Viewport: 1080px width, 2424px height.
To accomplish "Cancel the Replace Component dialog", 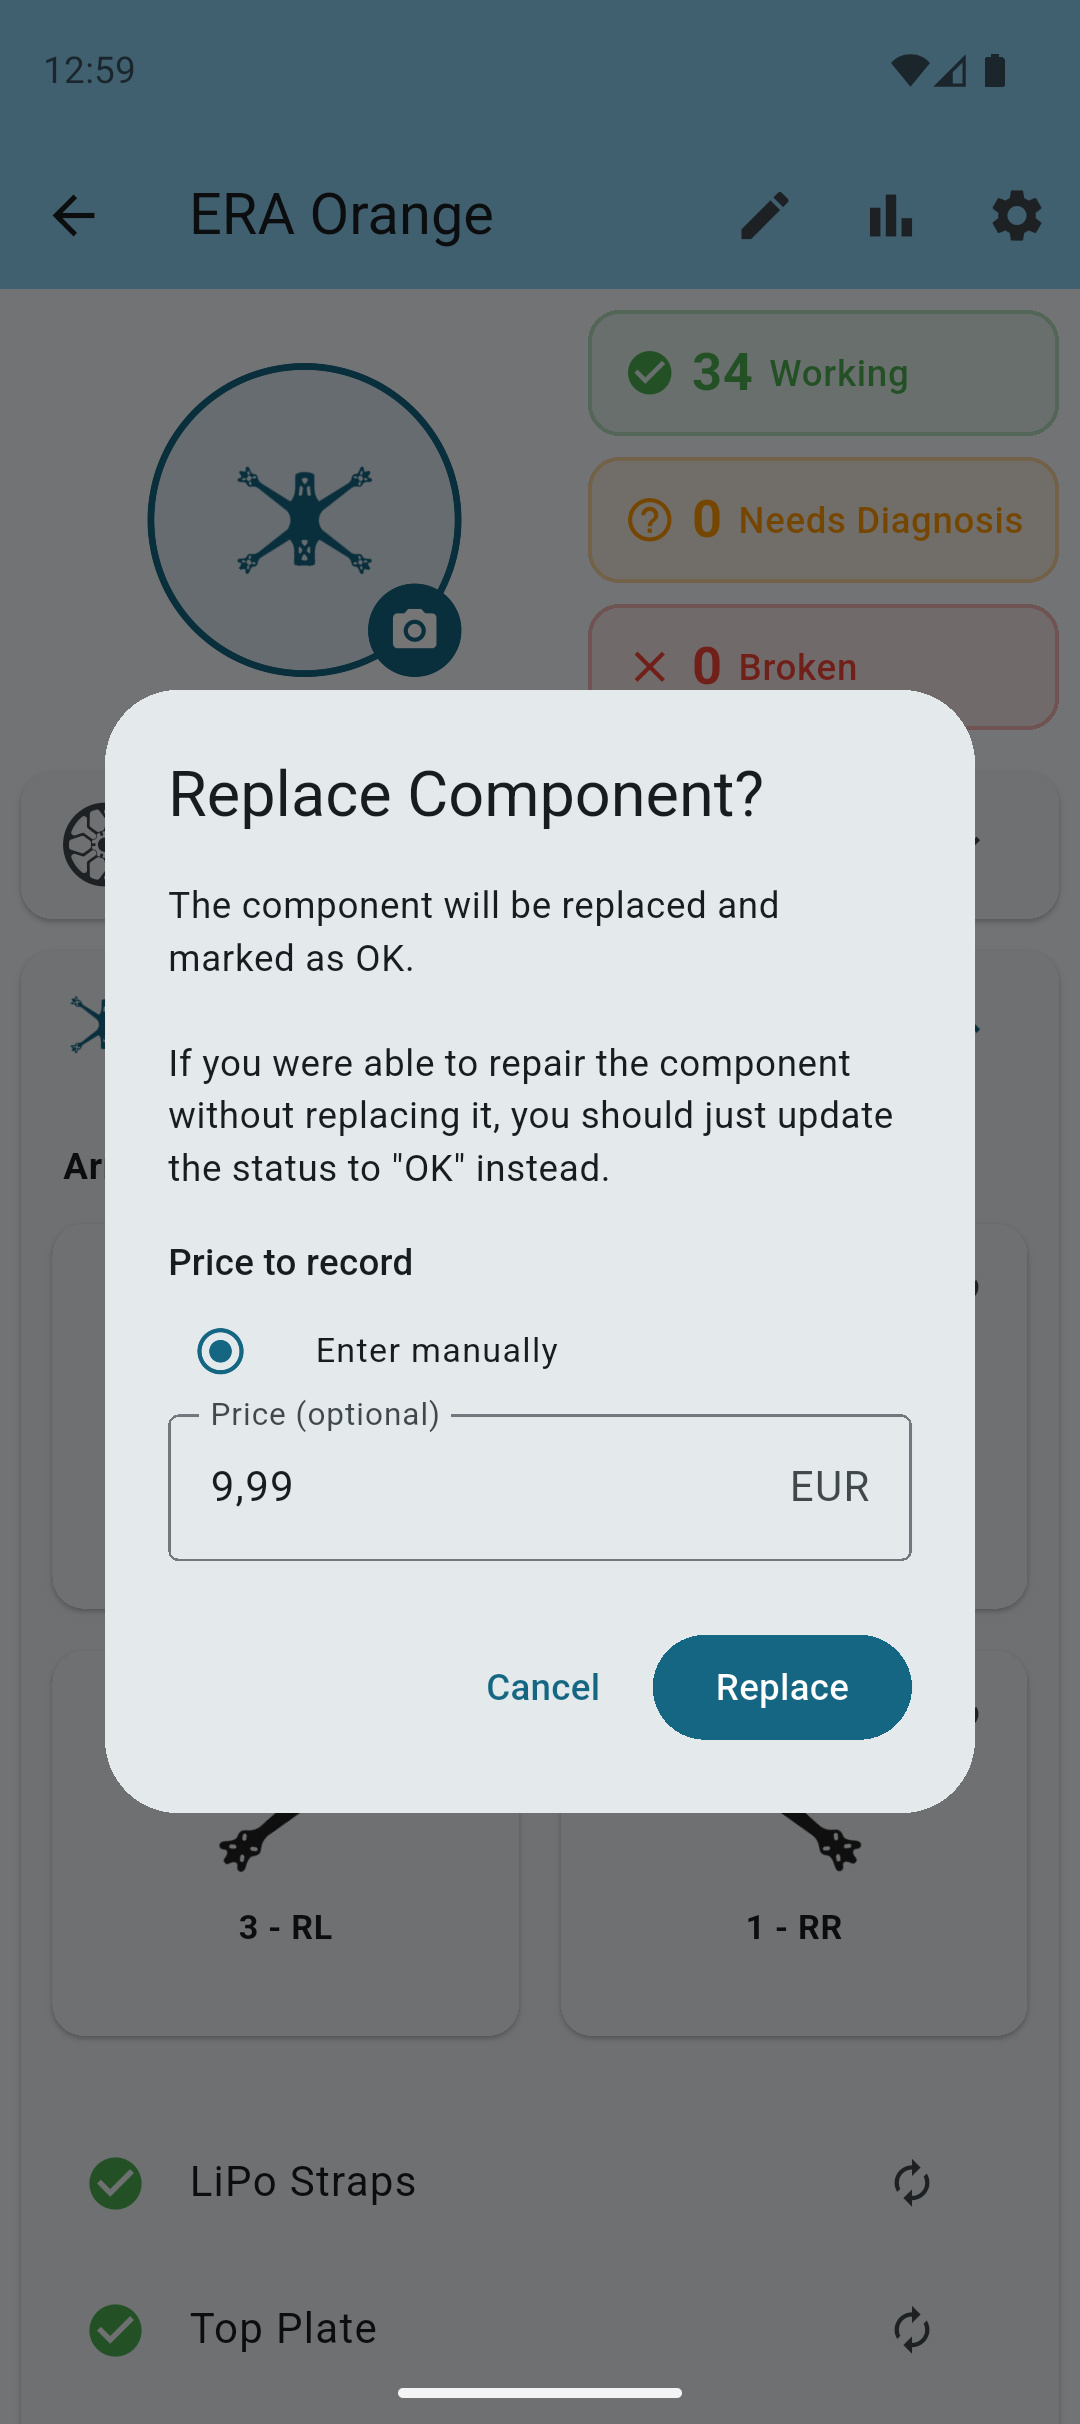I will pyautogui.click(x=542, y=1687).
